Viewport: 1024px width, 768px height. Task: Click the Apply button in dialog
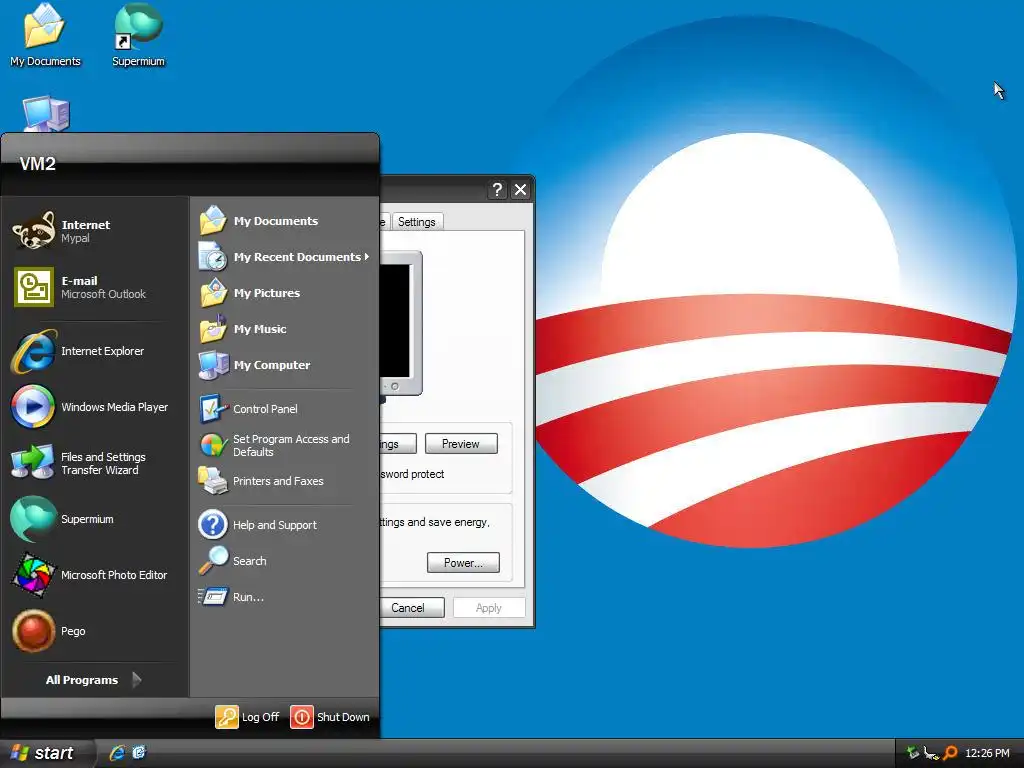tap(488, 608)
